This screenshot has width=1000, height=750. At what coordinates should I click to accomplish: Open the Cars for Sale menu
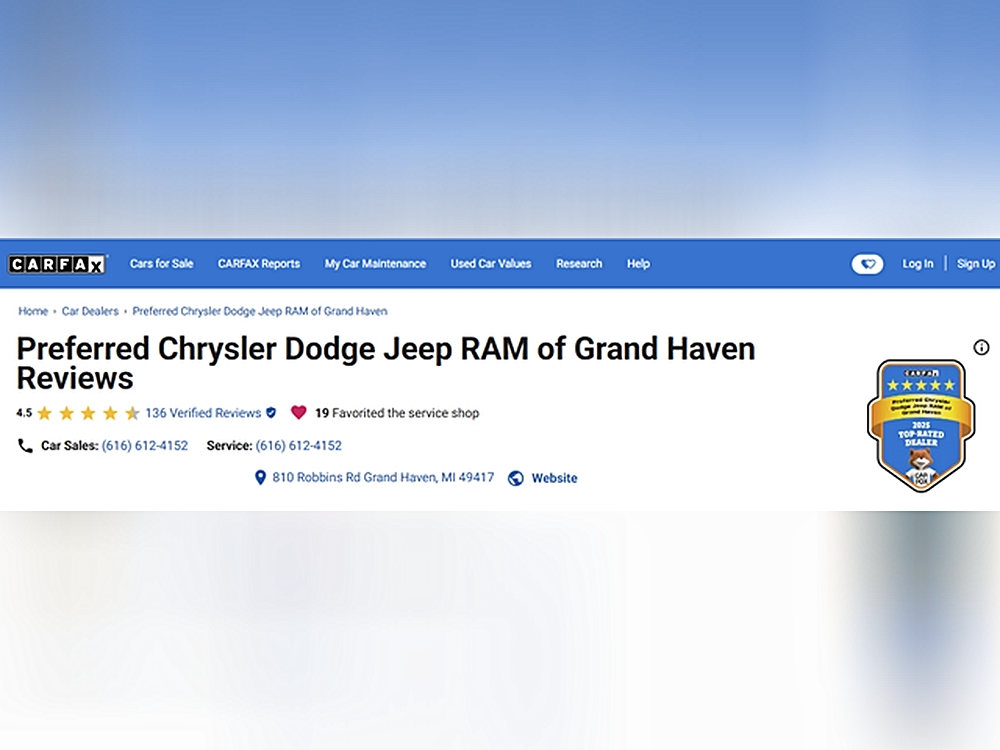[x=161, y=263]
